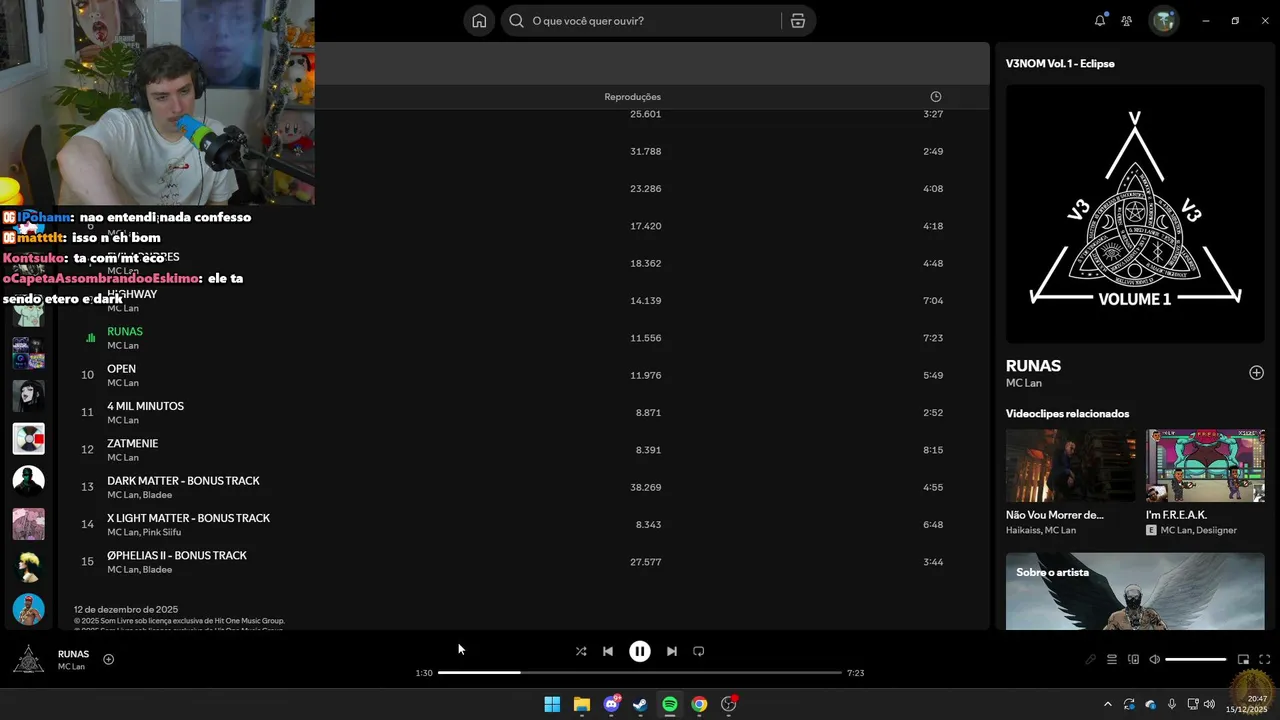Viewport: 1280px width, 720px height.
Task: Add RUNAS via plus icon in right panel
Action: pos(1256,373)
